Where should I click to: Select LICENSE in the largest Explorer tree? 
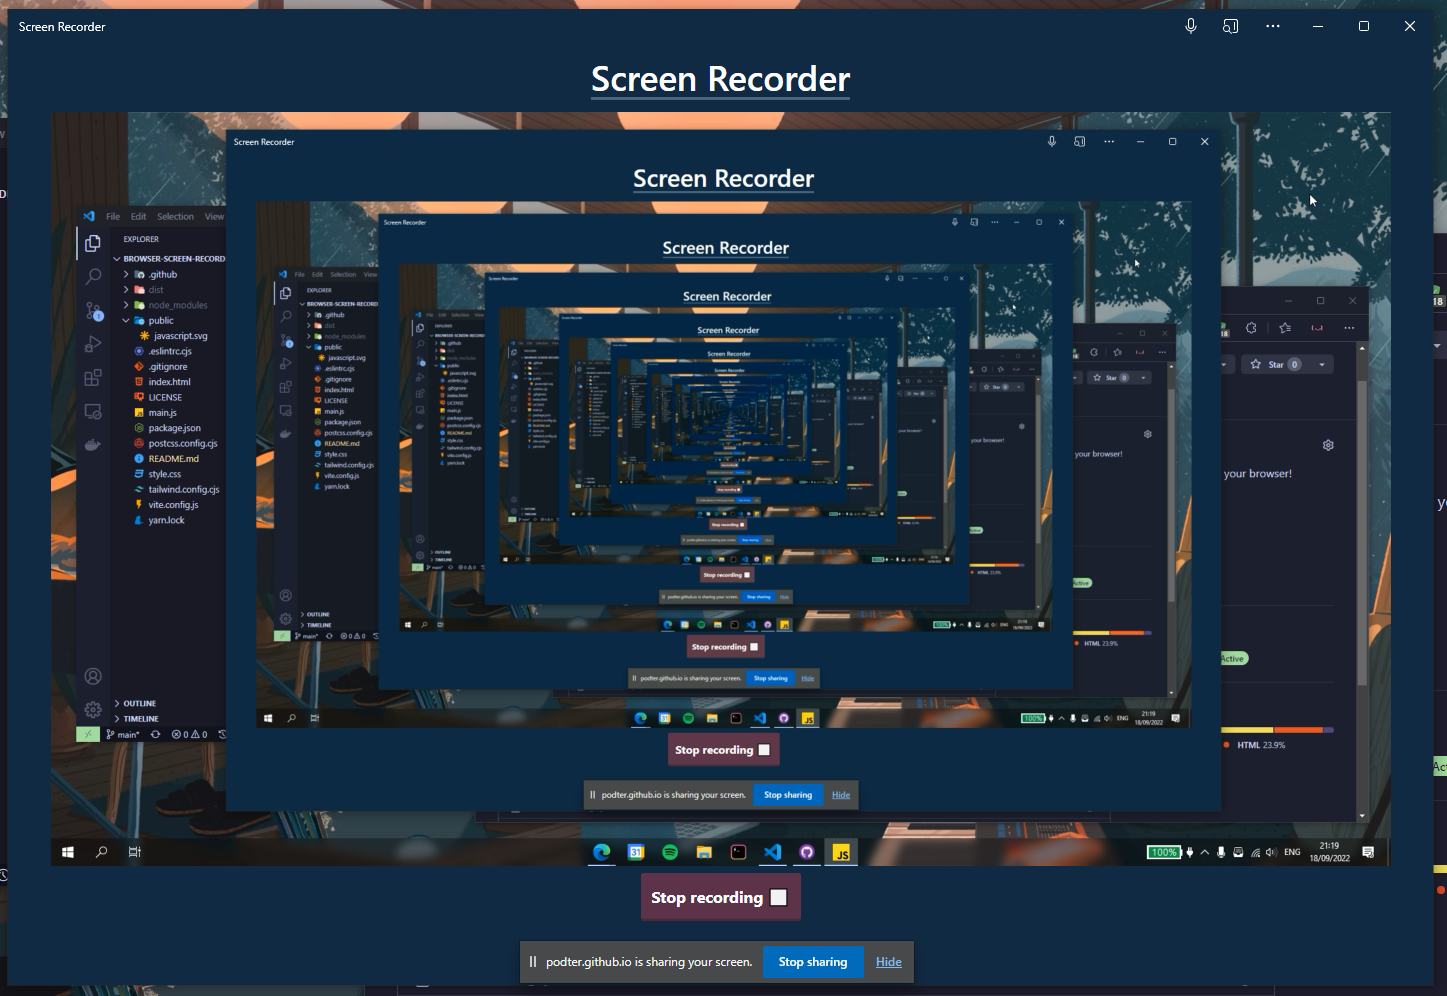[165, 397]
